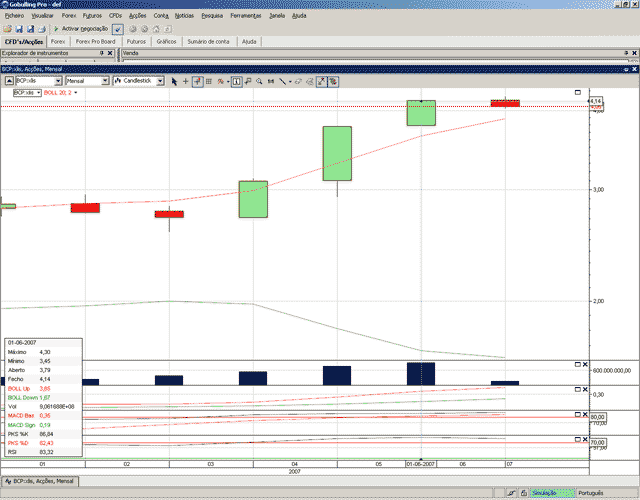The image size is (640, 500).
Task: Switch to the CFD's/Acções tab
Action: click(24, 42)
